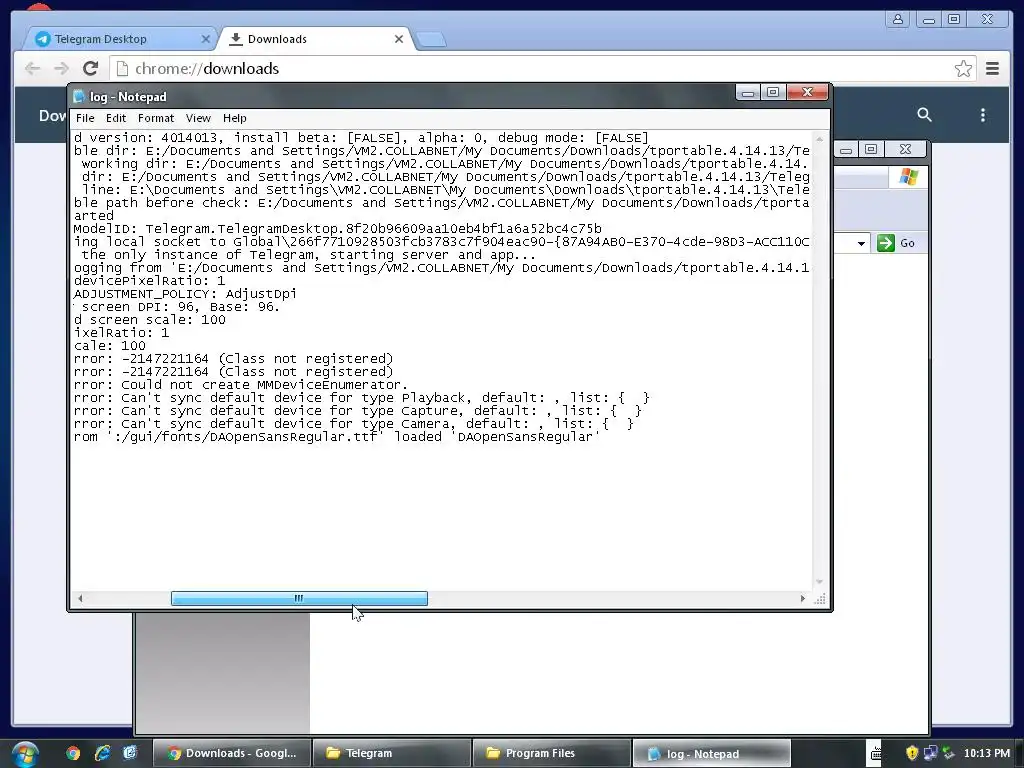Click the Go button in the Explorer window
This screenshot has width=1024, height=768.
pos(899,243)
